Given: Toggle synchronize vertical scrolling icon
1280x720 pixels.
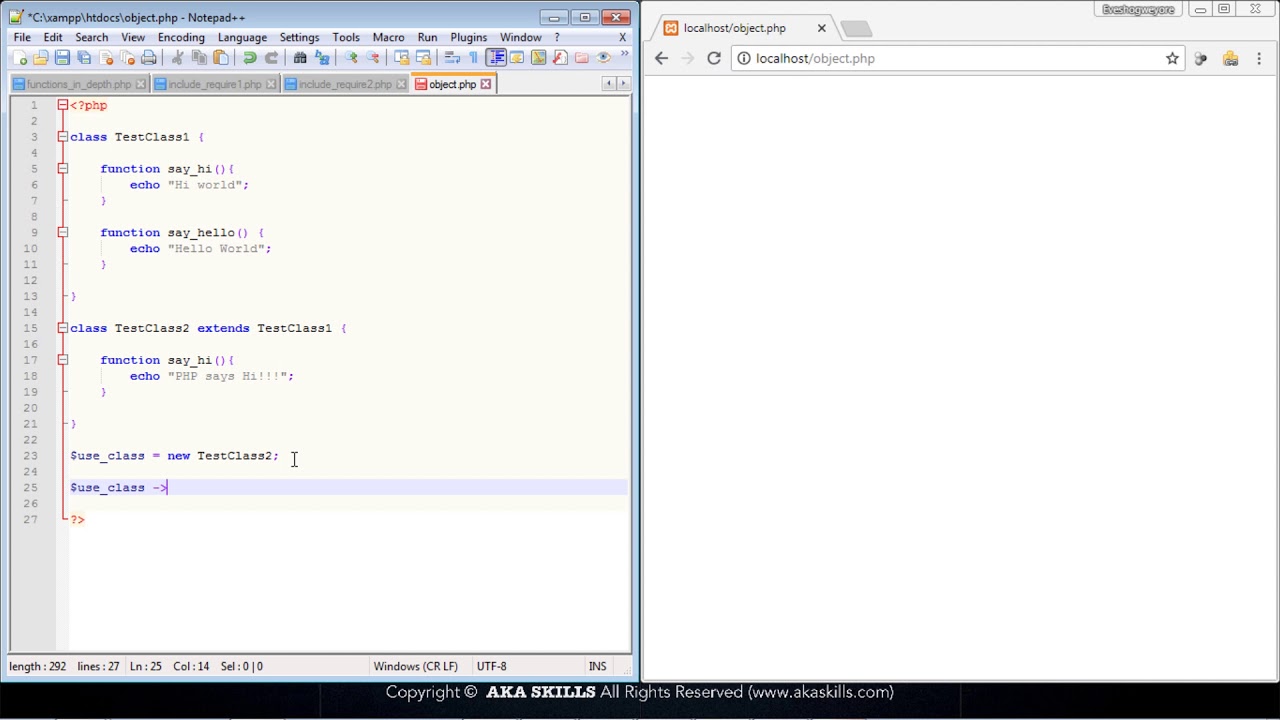Looking at the screenshot, I should 401,58.
